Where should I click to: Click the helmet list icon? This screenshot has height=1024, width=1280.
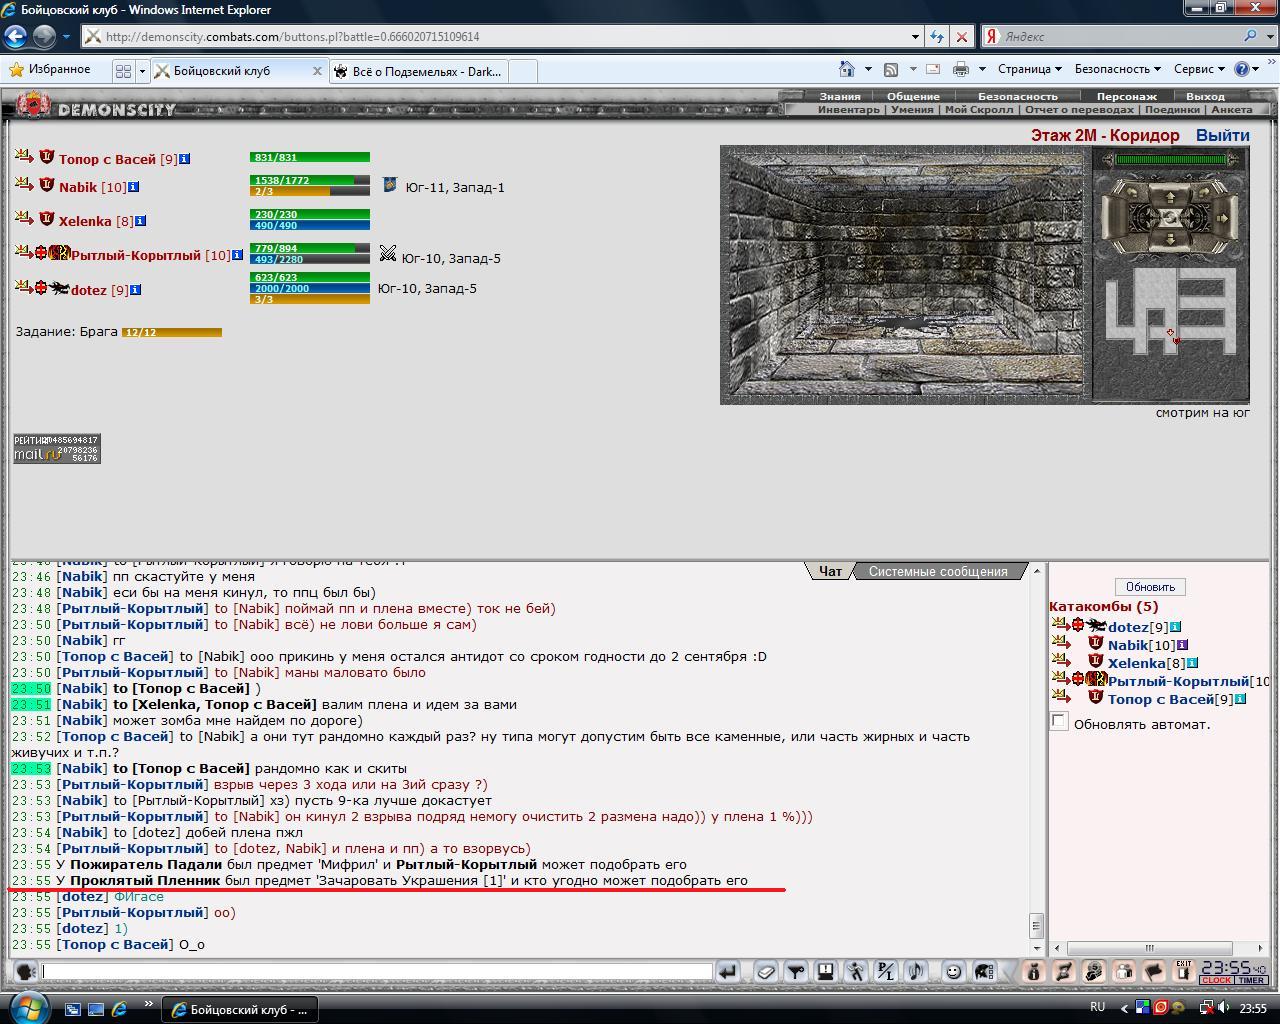click(x=984, y=972)
